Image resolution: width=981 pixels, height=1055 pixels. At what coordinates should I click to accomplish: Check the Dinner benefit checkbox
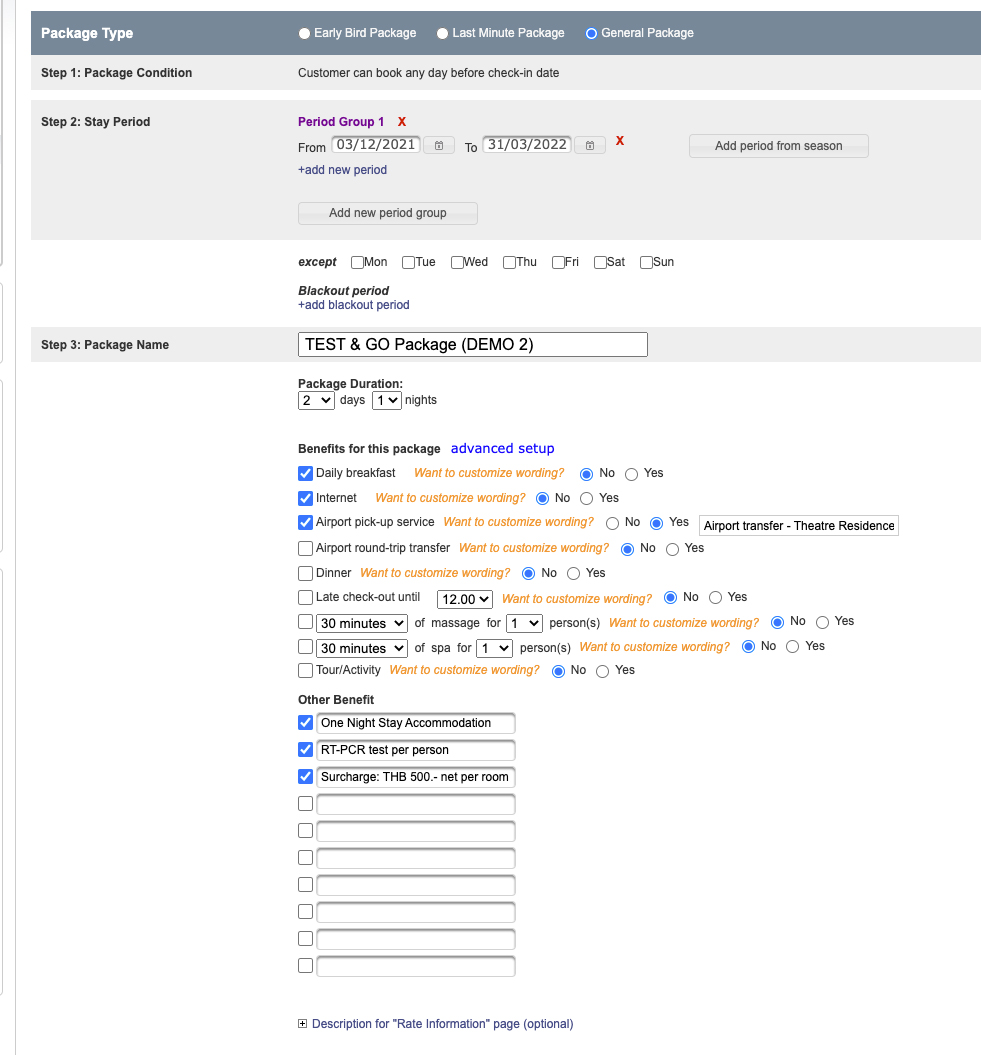point(306,573)
